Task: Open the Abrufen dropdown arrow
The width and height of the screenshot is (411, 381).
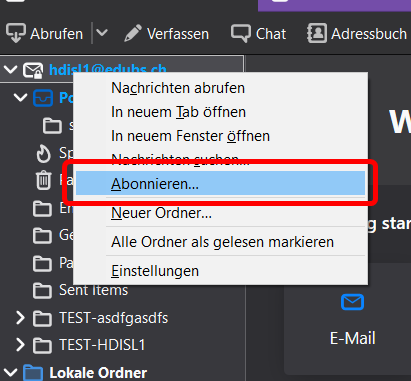Action: pyautogui.click(x=102, y=33)
